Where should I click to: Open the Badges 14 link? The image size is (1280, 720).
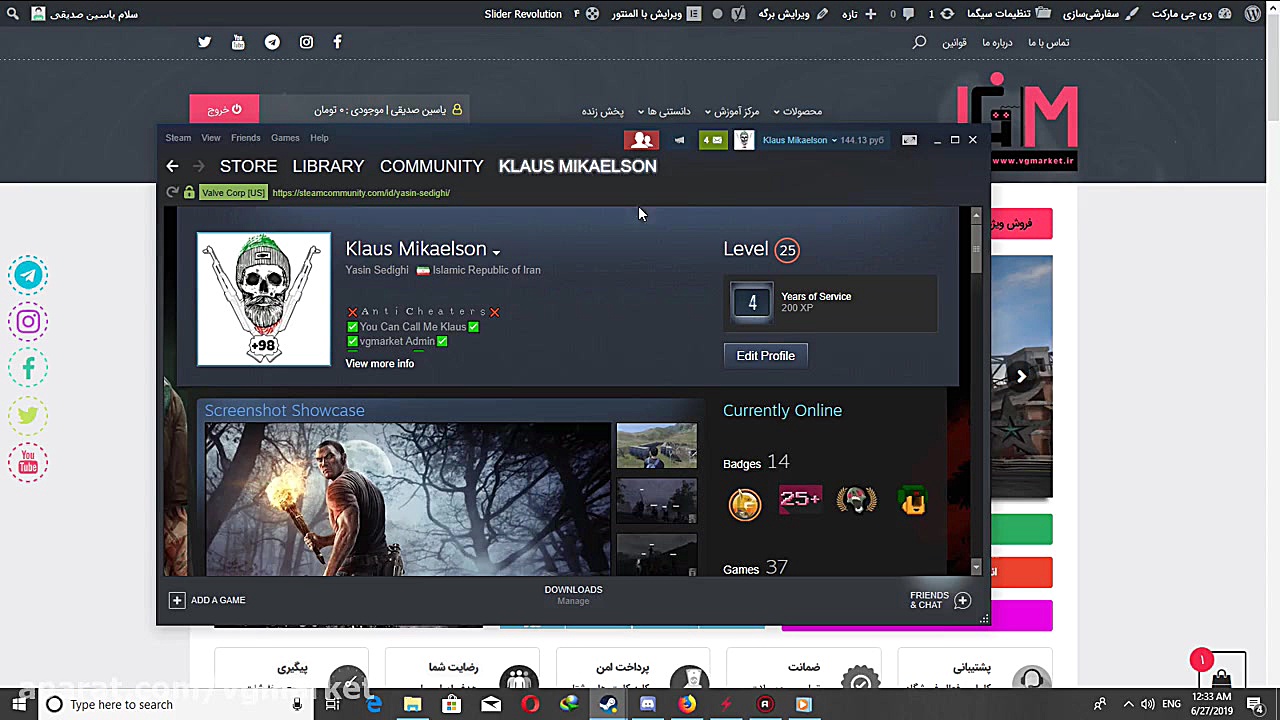(x=756, y=462)
